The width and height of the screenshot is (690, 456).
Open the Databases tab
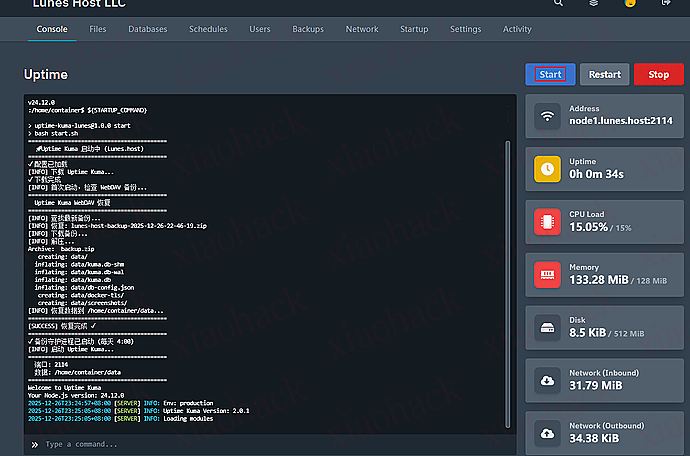tap(148, 30)
